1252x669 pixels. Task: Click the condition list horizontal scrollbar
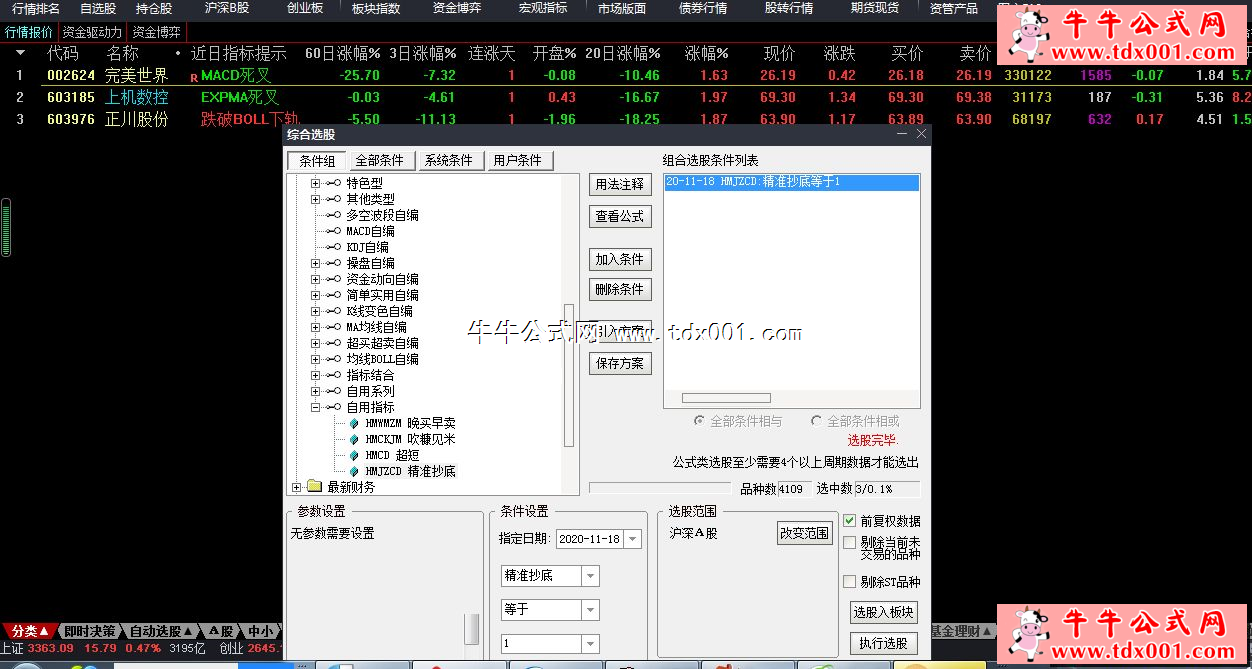click(726, 398)
